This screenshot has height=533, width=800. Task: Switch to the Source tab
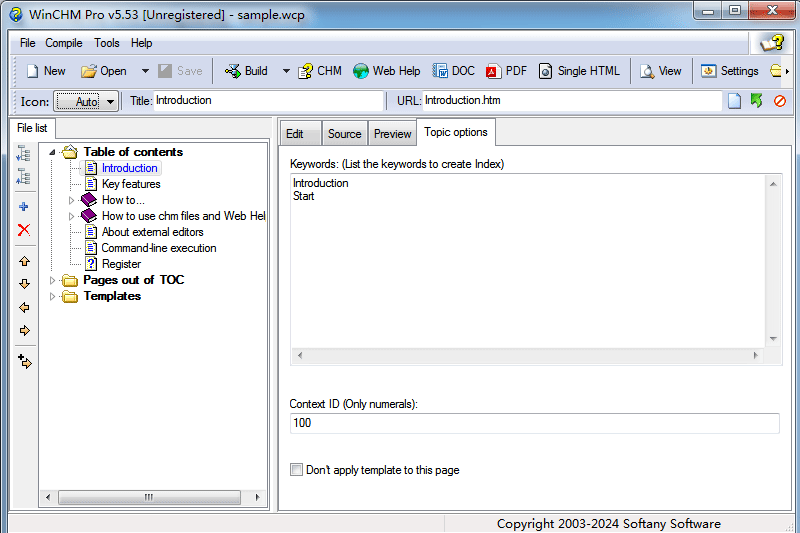click(345, 134)
